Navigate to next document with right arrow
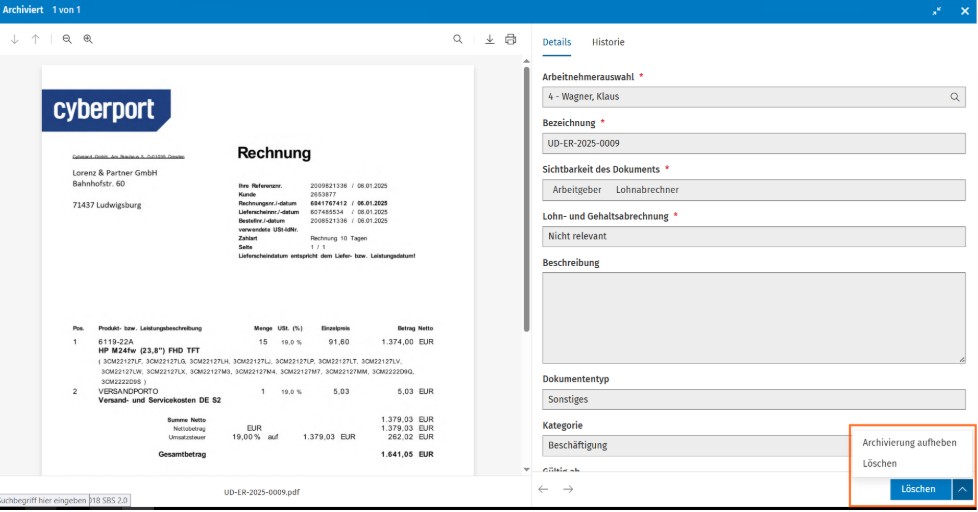This screenshot has width=978, height=512. 568,489
